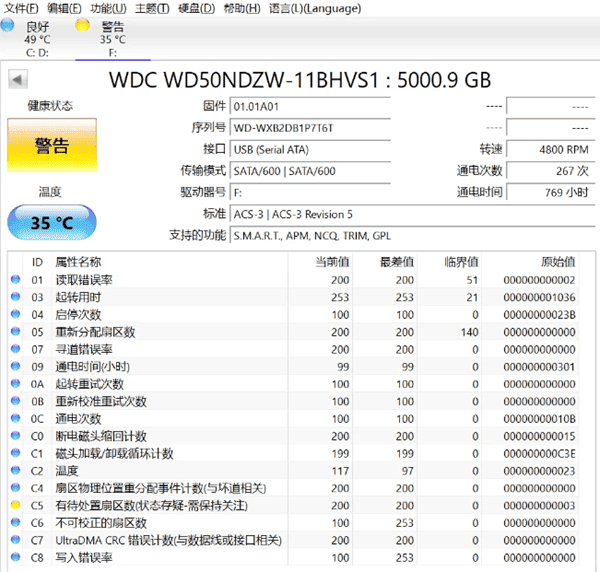The width and height of the screenshot is (600, 572).
Task: Click the ID column header
Action: pyautogui.click(x=37, y=262)
